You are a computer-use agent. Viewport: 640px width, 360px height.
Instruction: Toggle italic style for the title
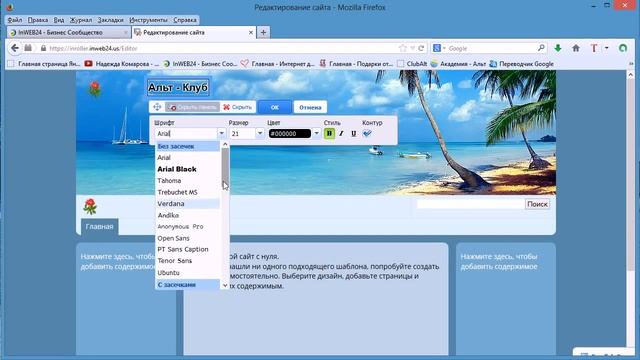(341, 133)
